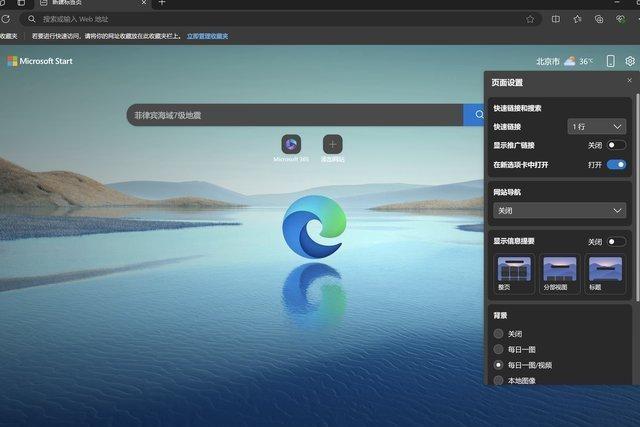640x427 pixels.
Task: Open the tab actions icon left of tabs
Action: 21,3
